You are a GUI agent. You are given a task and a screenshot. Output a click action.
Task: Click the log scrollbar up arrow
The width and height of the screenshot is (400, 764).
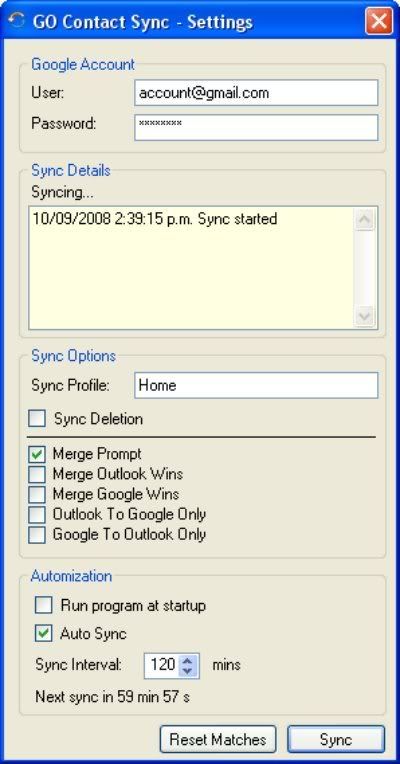[x=364, y=221]
